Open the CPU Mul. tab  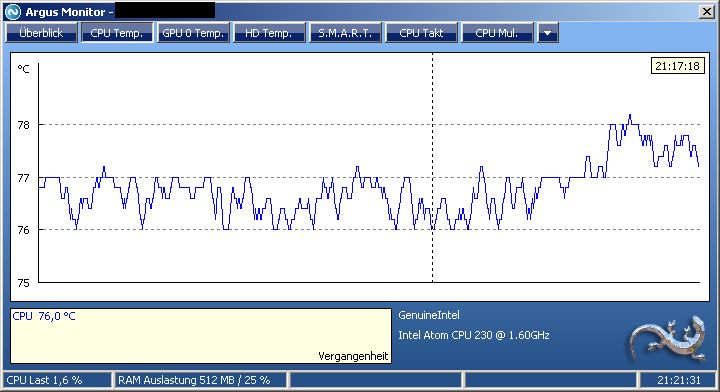click(x=497, y=33)
